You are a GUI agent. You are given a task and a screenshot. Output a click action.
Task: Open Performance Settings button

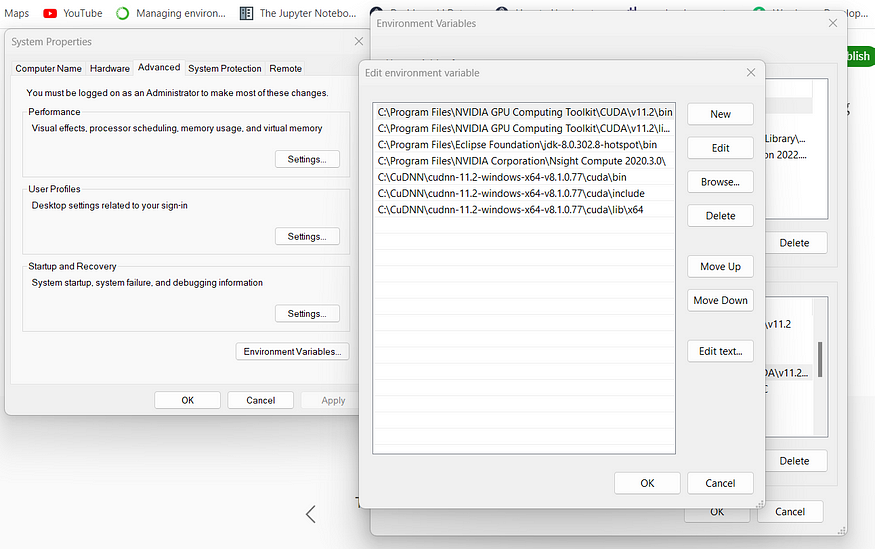pyautogui.click(x=307, y=160)
